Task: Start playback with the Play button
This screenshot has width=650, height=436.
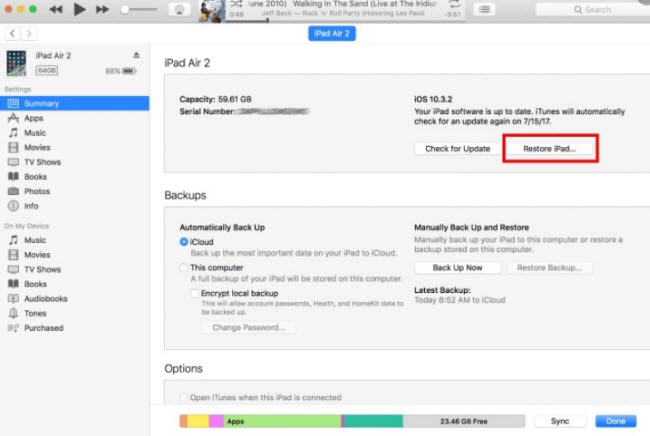Action: pyautogui.click(x=79, y=9)
